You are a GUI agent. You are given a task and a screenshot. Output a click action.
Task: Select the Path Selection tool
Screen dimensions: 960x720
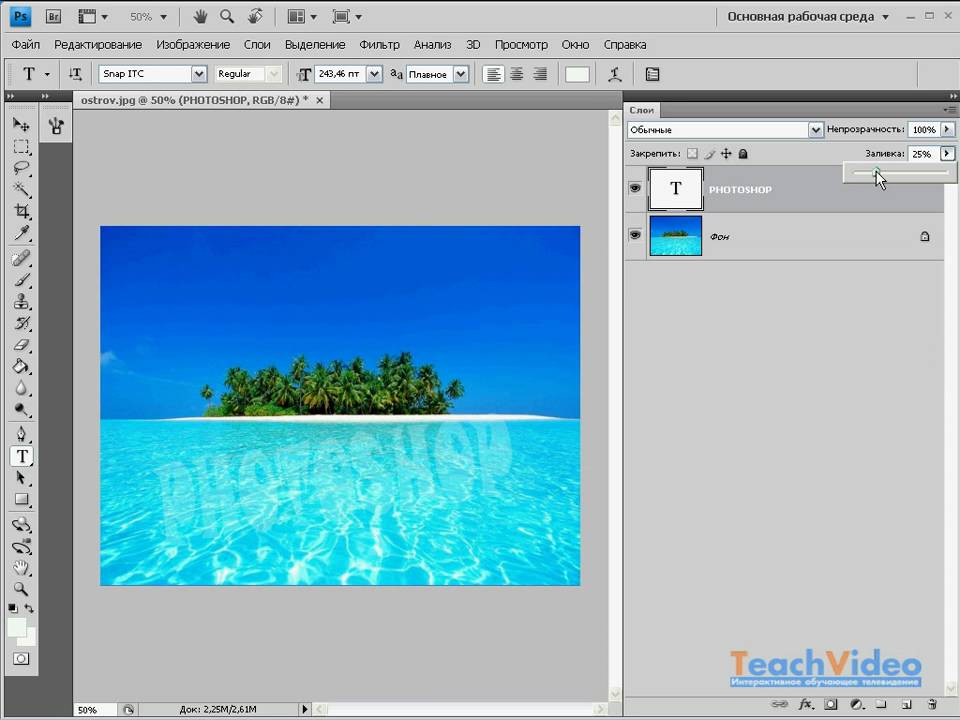point(21,478)
